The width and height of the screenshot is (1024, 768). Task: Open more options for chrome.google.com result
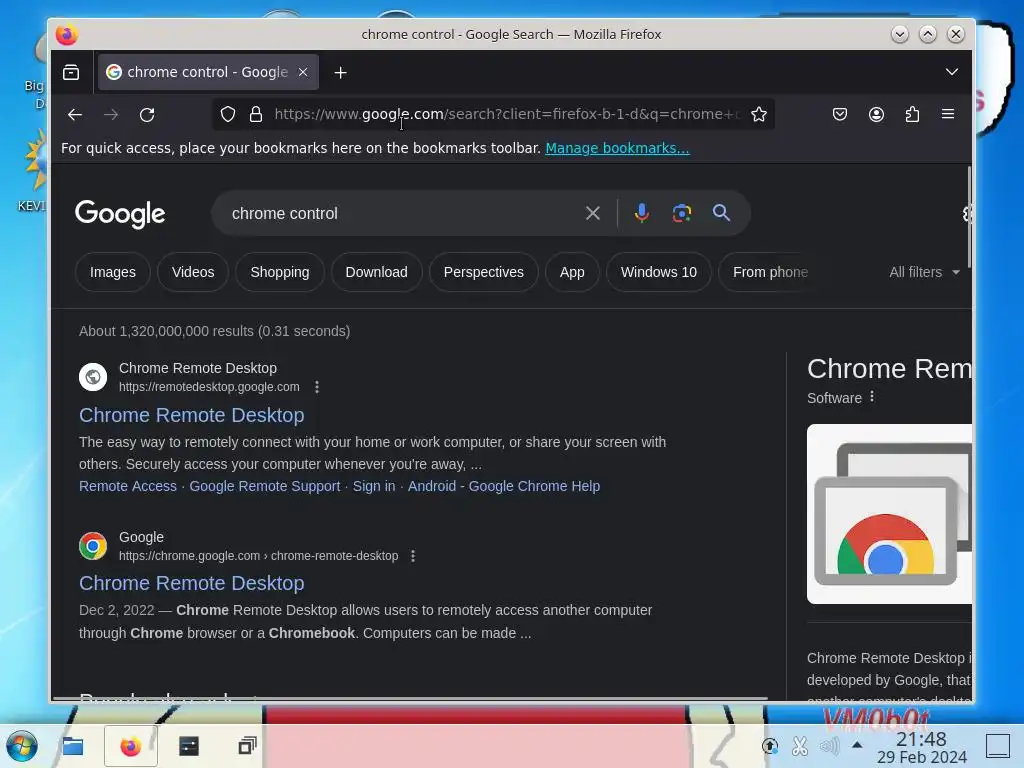(x=413, y=556)
